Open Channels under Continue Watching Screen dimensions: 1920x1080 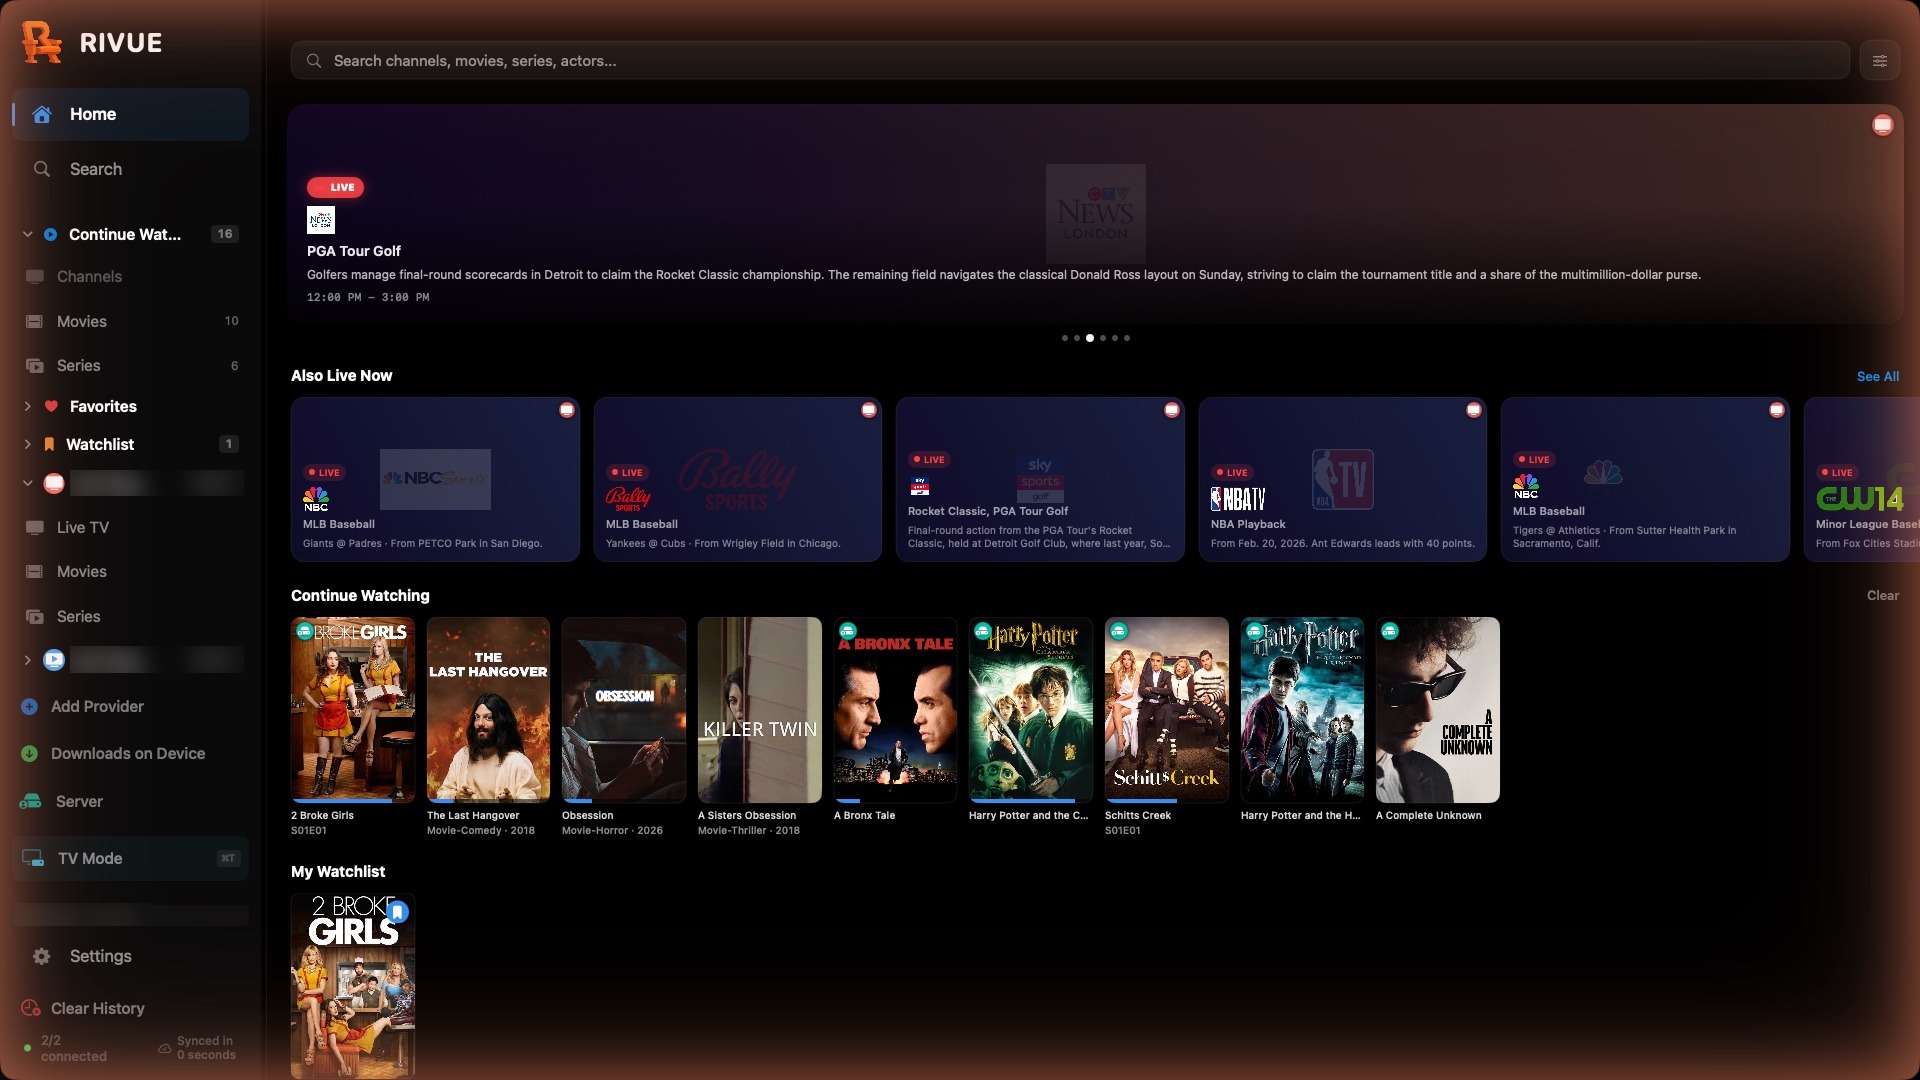[131, 276]
